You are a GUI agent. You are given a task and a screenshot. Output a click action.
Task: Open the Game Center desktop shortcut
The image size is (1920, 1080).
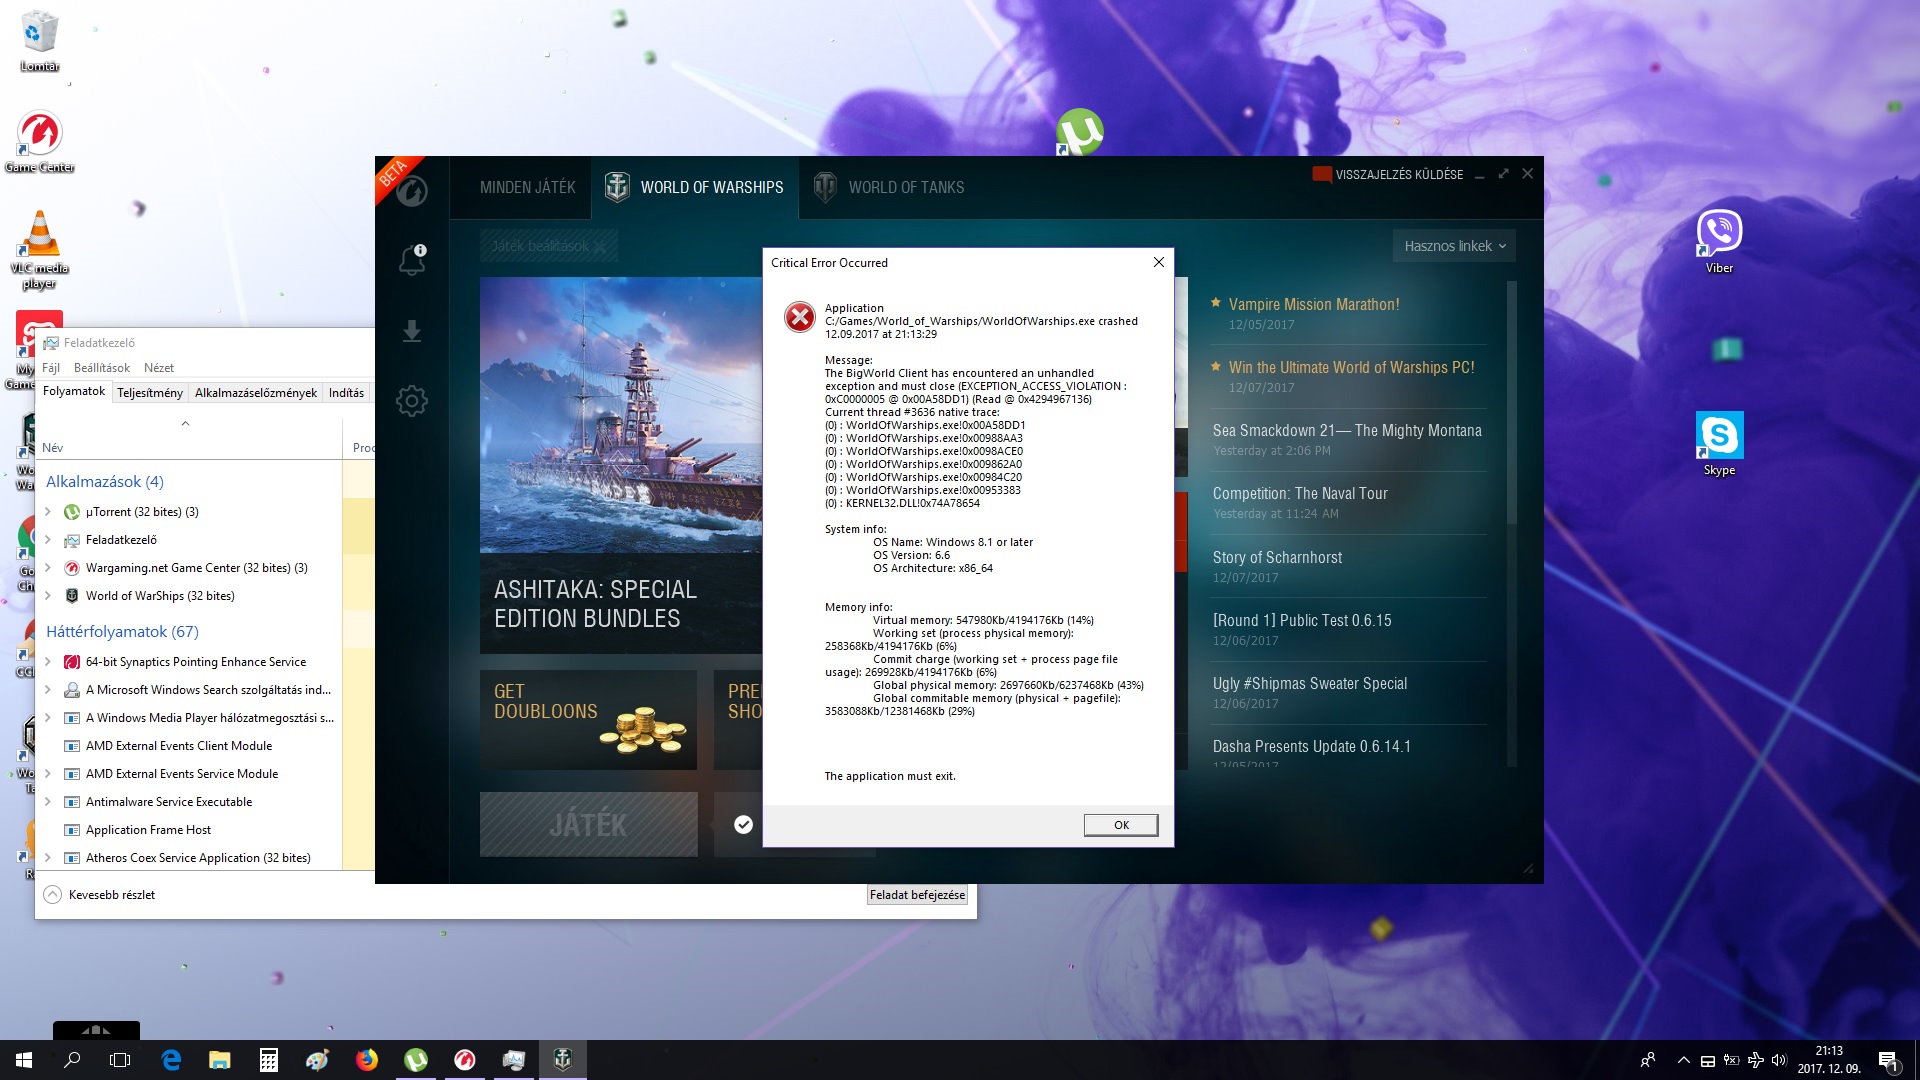point(40,140)
